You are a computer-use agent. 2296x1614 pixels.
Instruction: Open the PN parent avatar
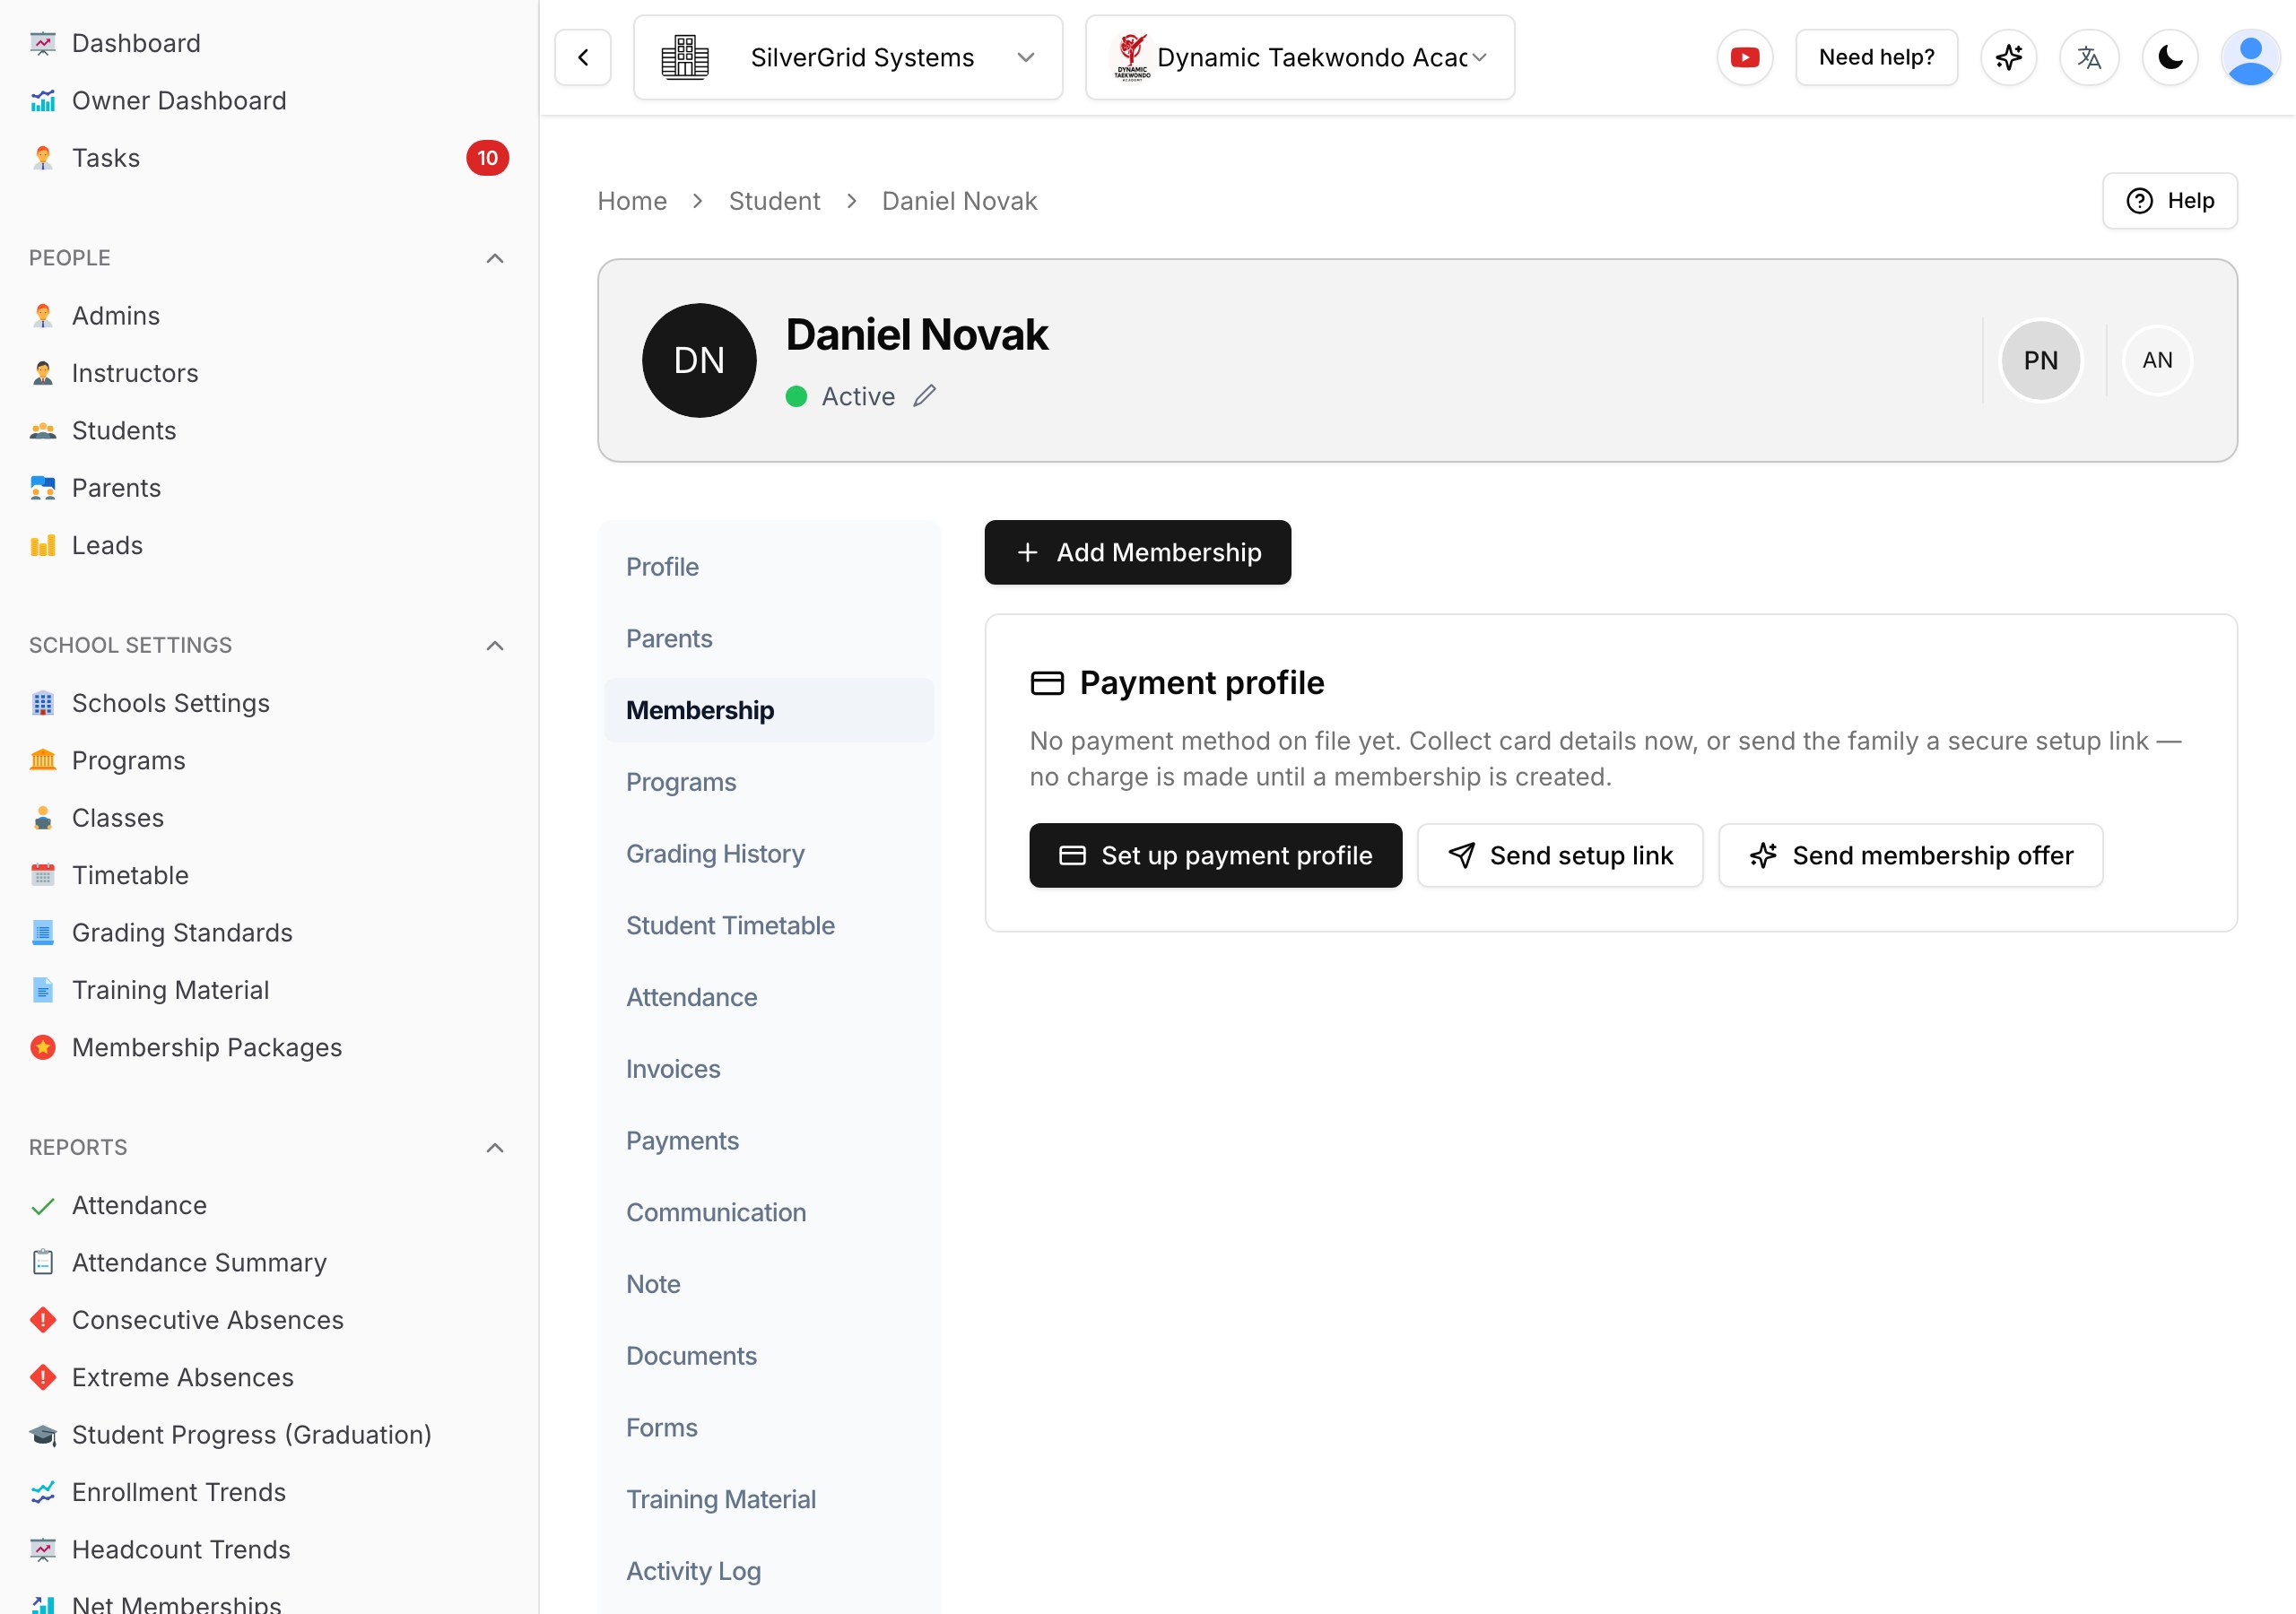[x=2041, y=361]
